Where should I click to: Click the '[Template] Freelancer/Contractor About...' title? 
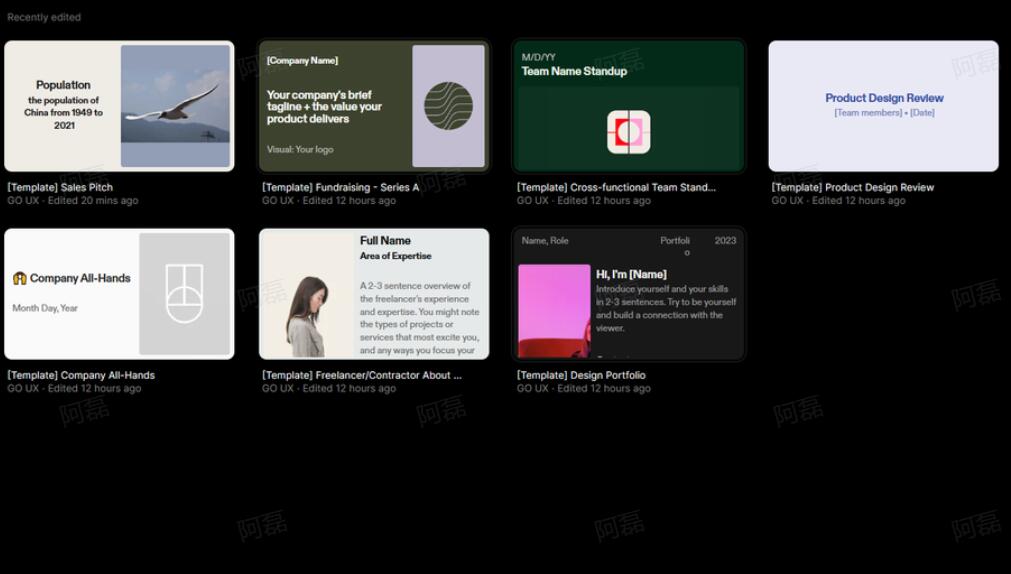click(x=362, y=375)
